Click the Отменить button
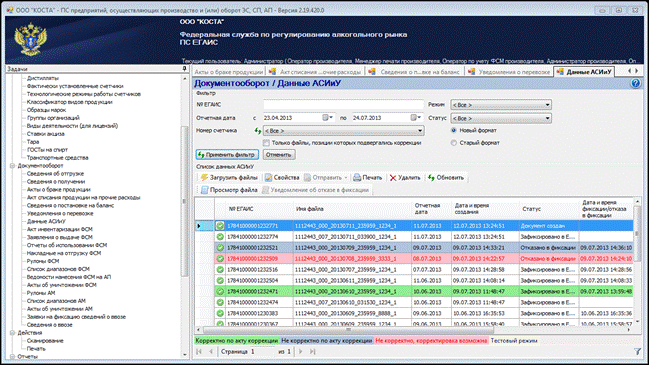This screenshot has height=365, width=649. click(279, 155)
